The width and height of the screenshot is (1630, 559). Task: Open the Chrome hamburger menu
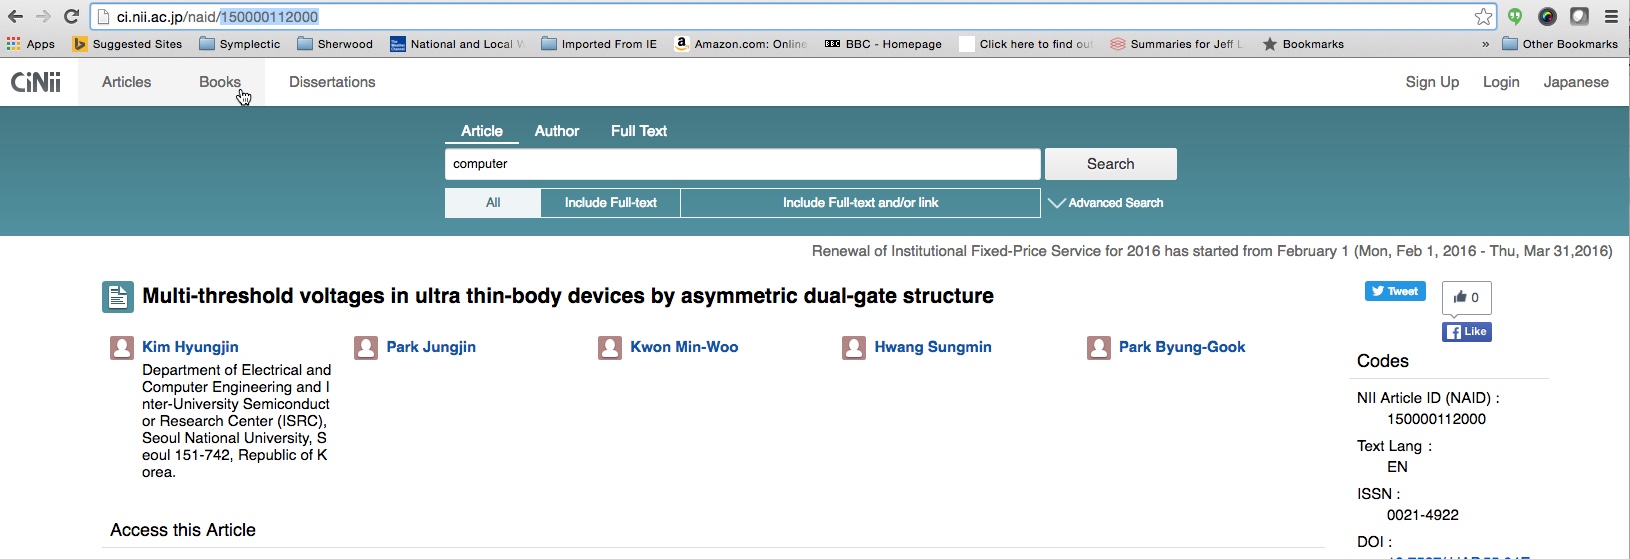coord(1611,17)
